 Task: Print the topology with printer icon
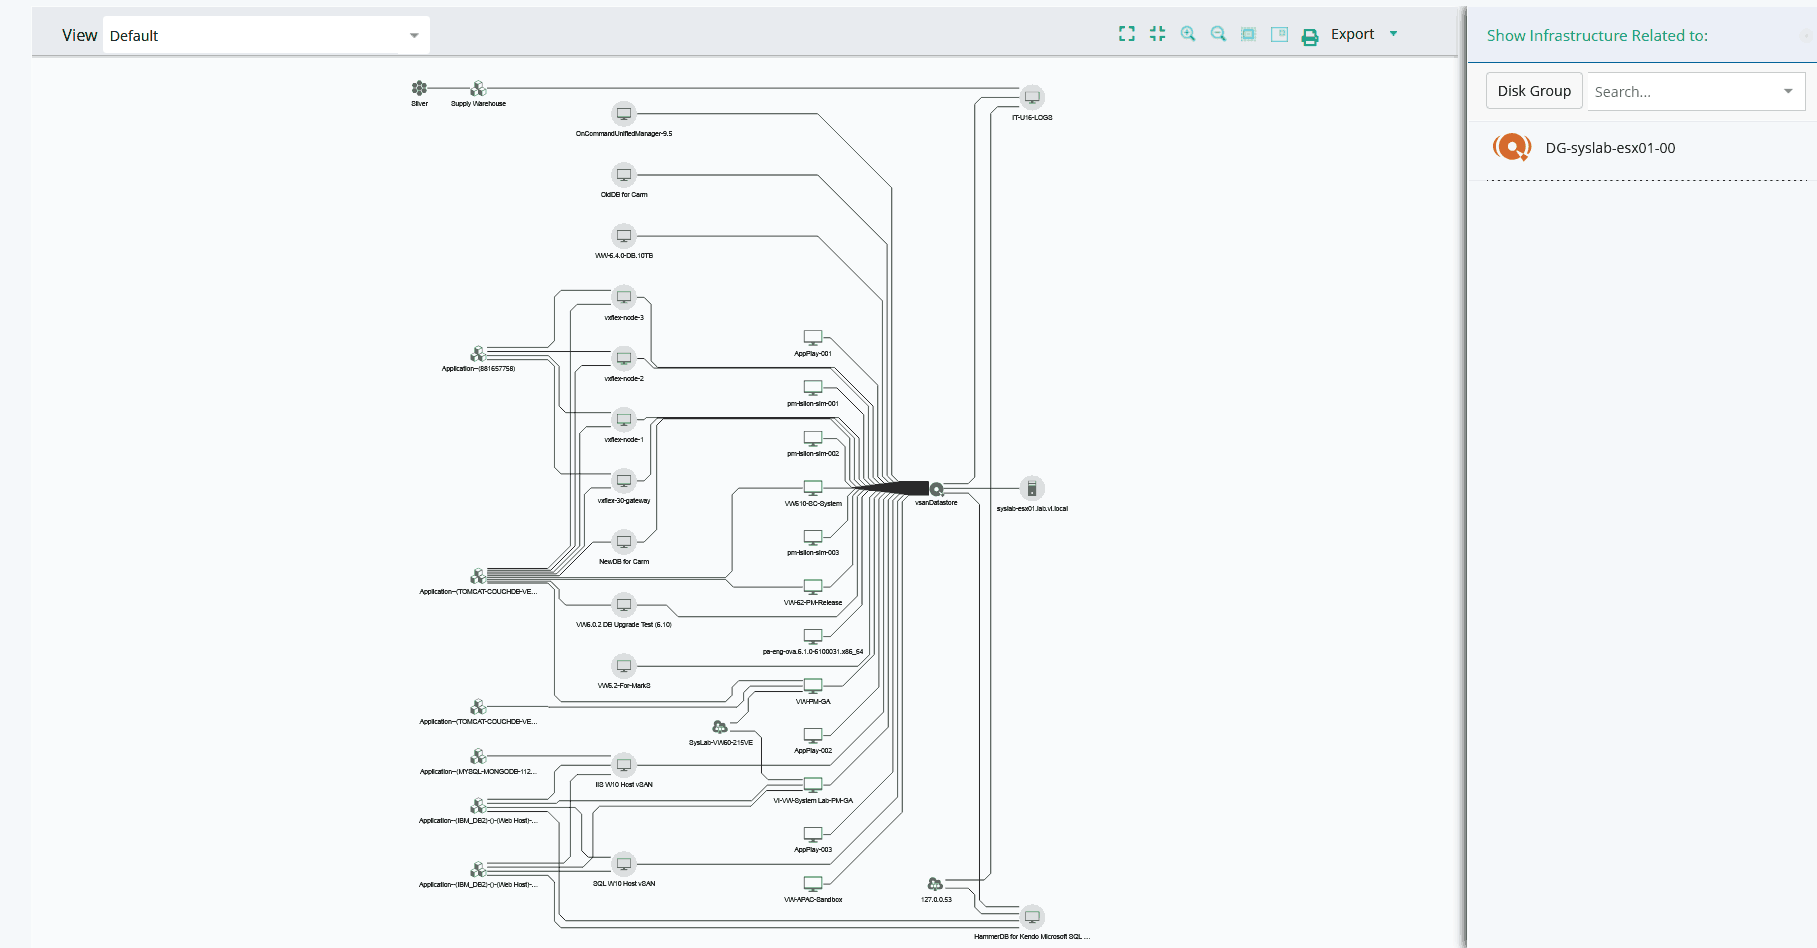[x=1310, y=37]
